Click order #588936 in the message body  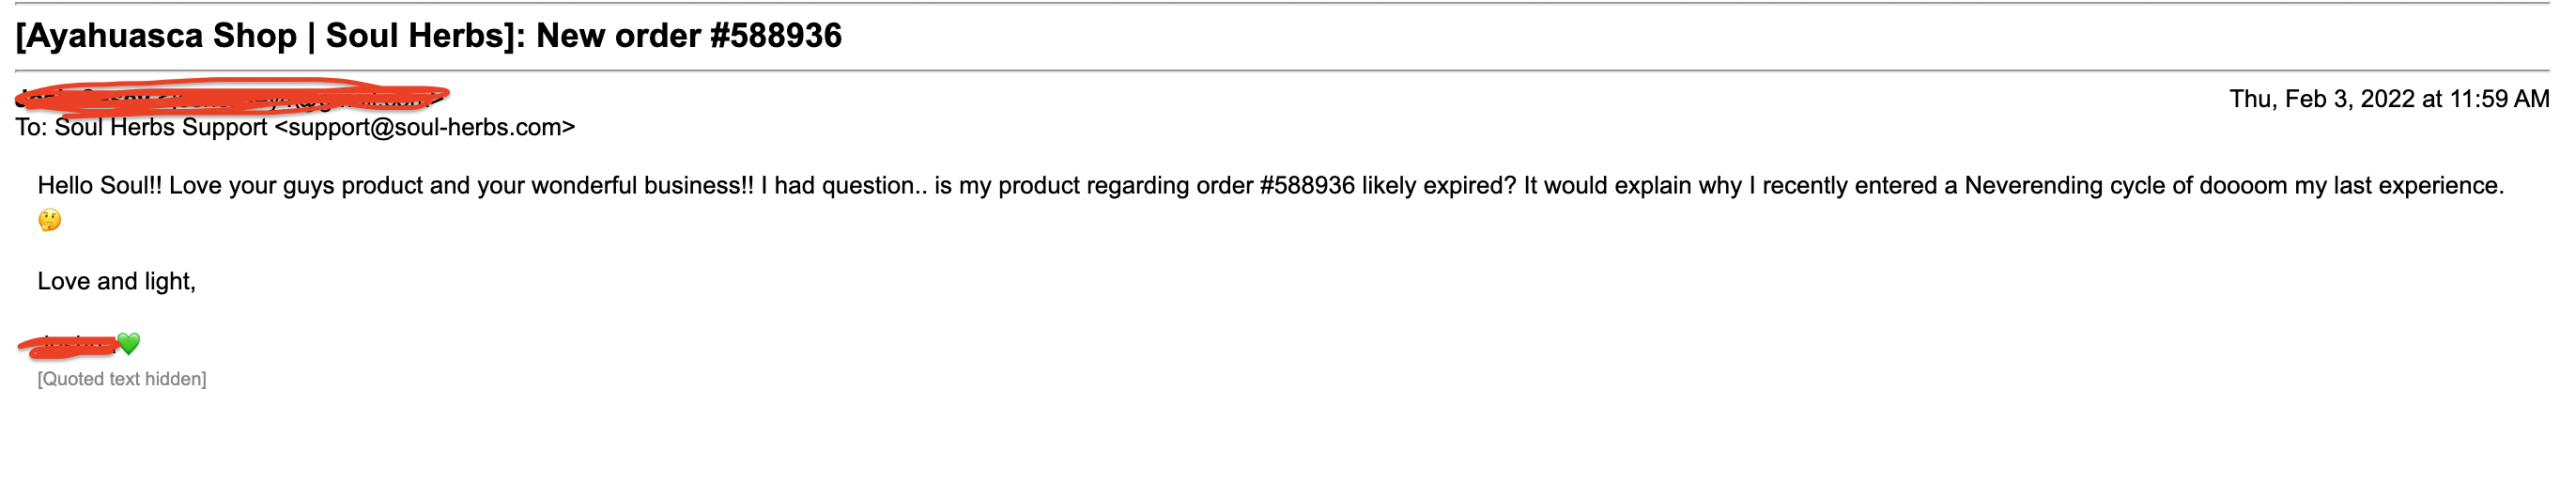[1306, 186]
